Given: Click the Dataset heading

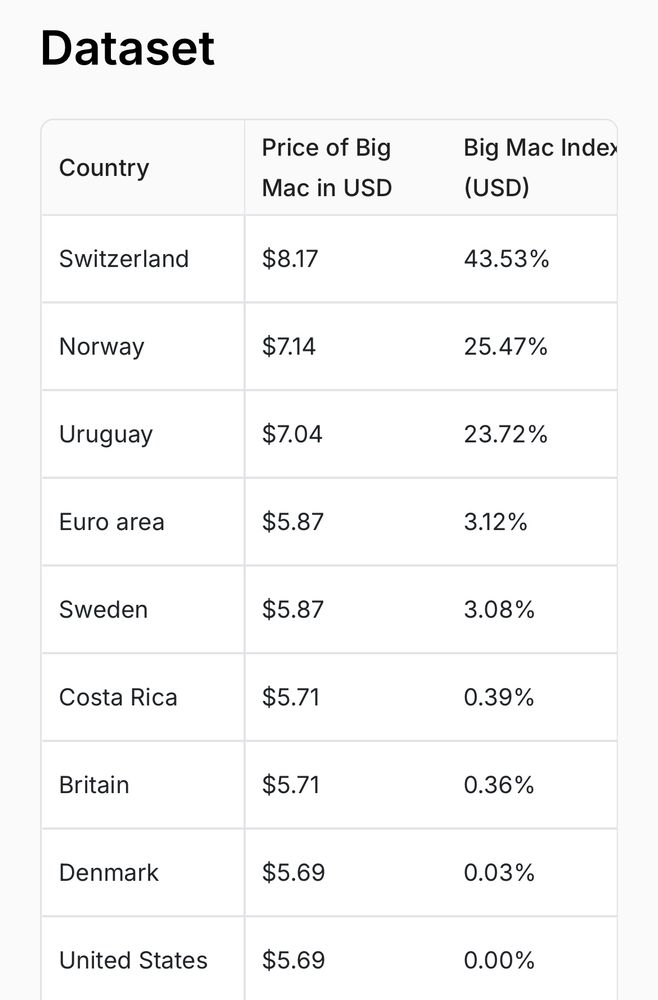Looking at the screenshot, I should pos(128,48).
